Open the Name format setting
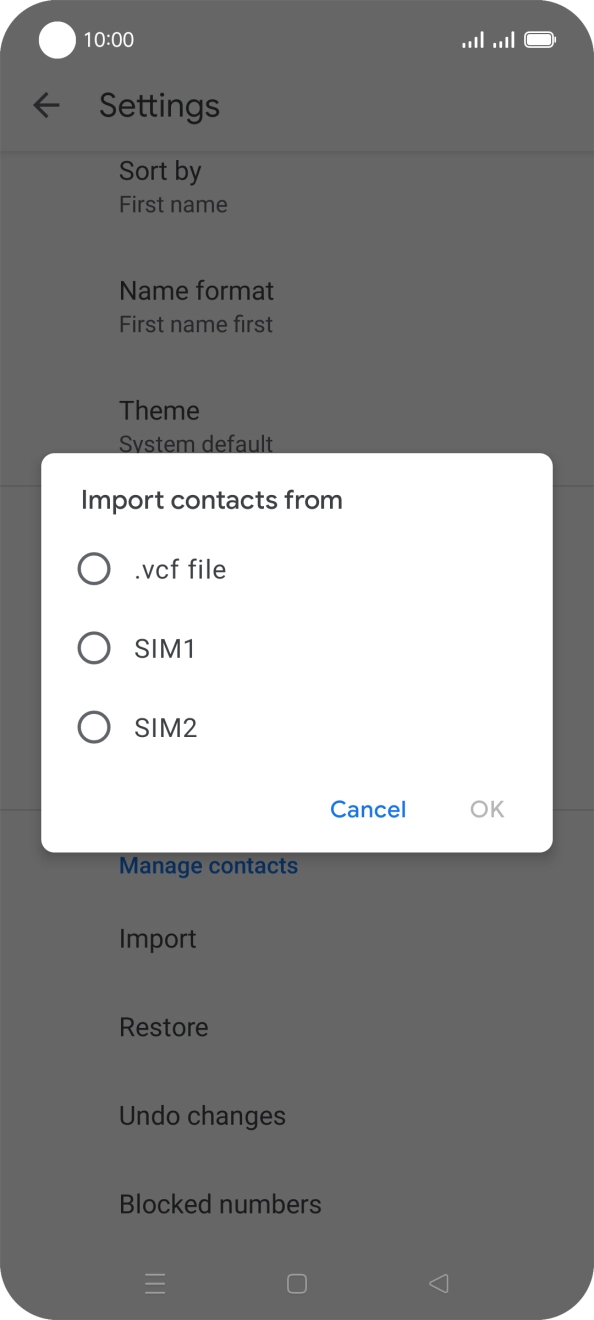The height and width of the screenshot is (1320, 594). click(x=196, y=305)
